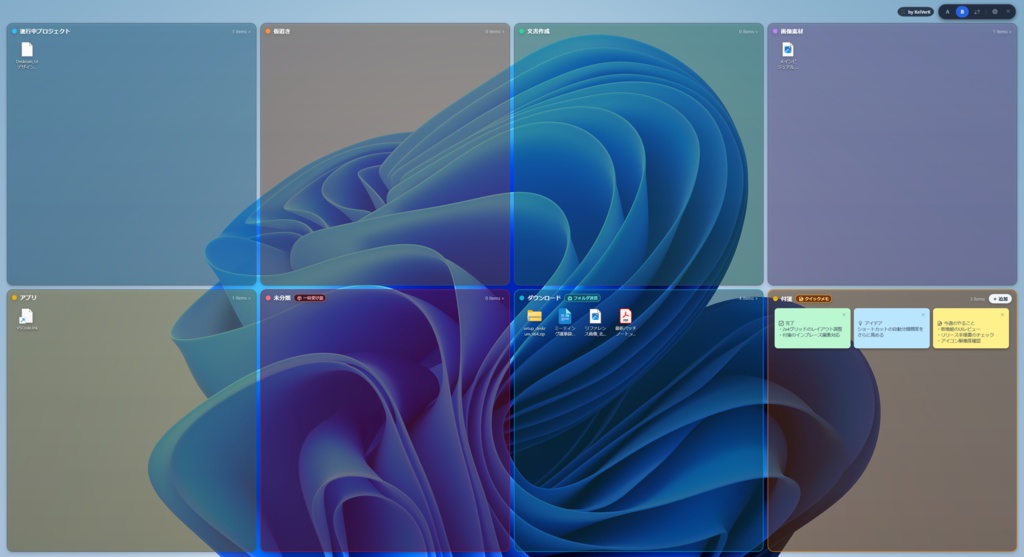This screenshot has width=1024, height=557.
Task: Click the 仮置き panel title
Action: (281, 31)
